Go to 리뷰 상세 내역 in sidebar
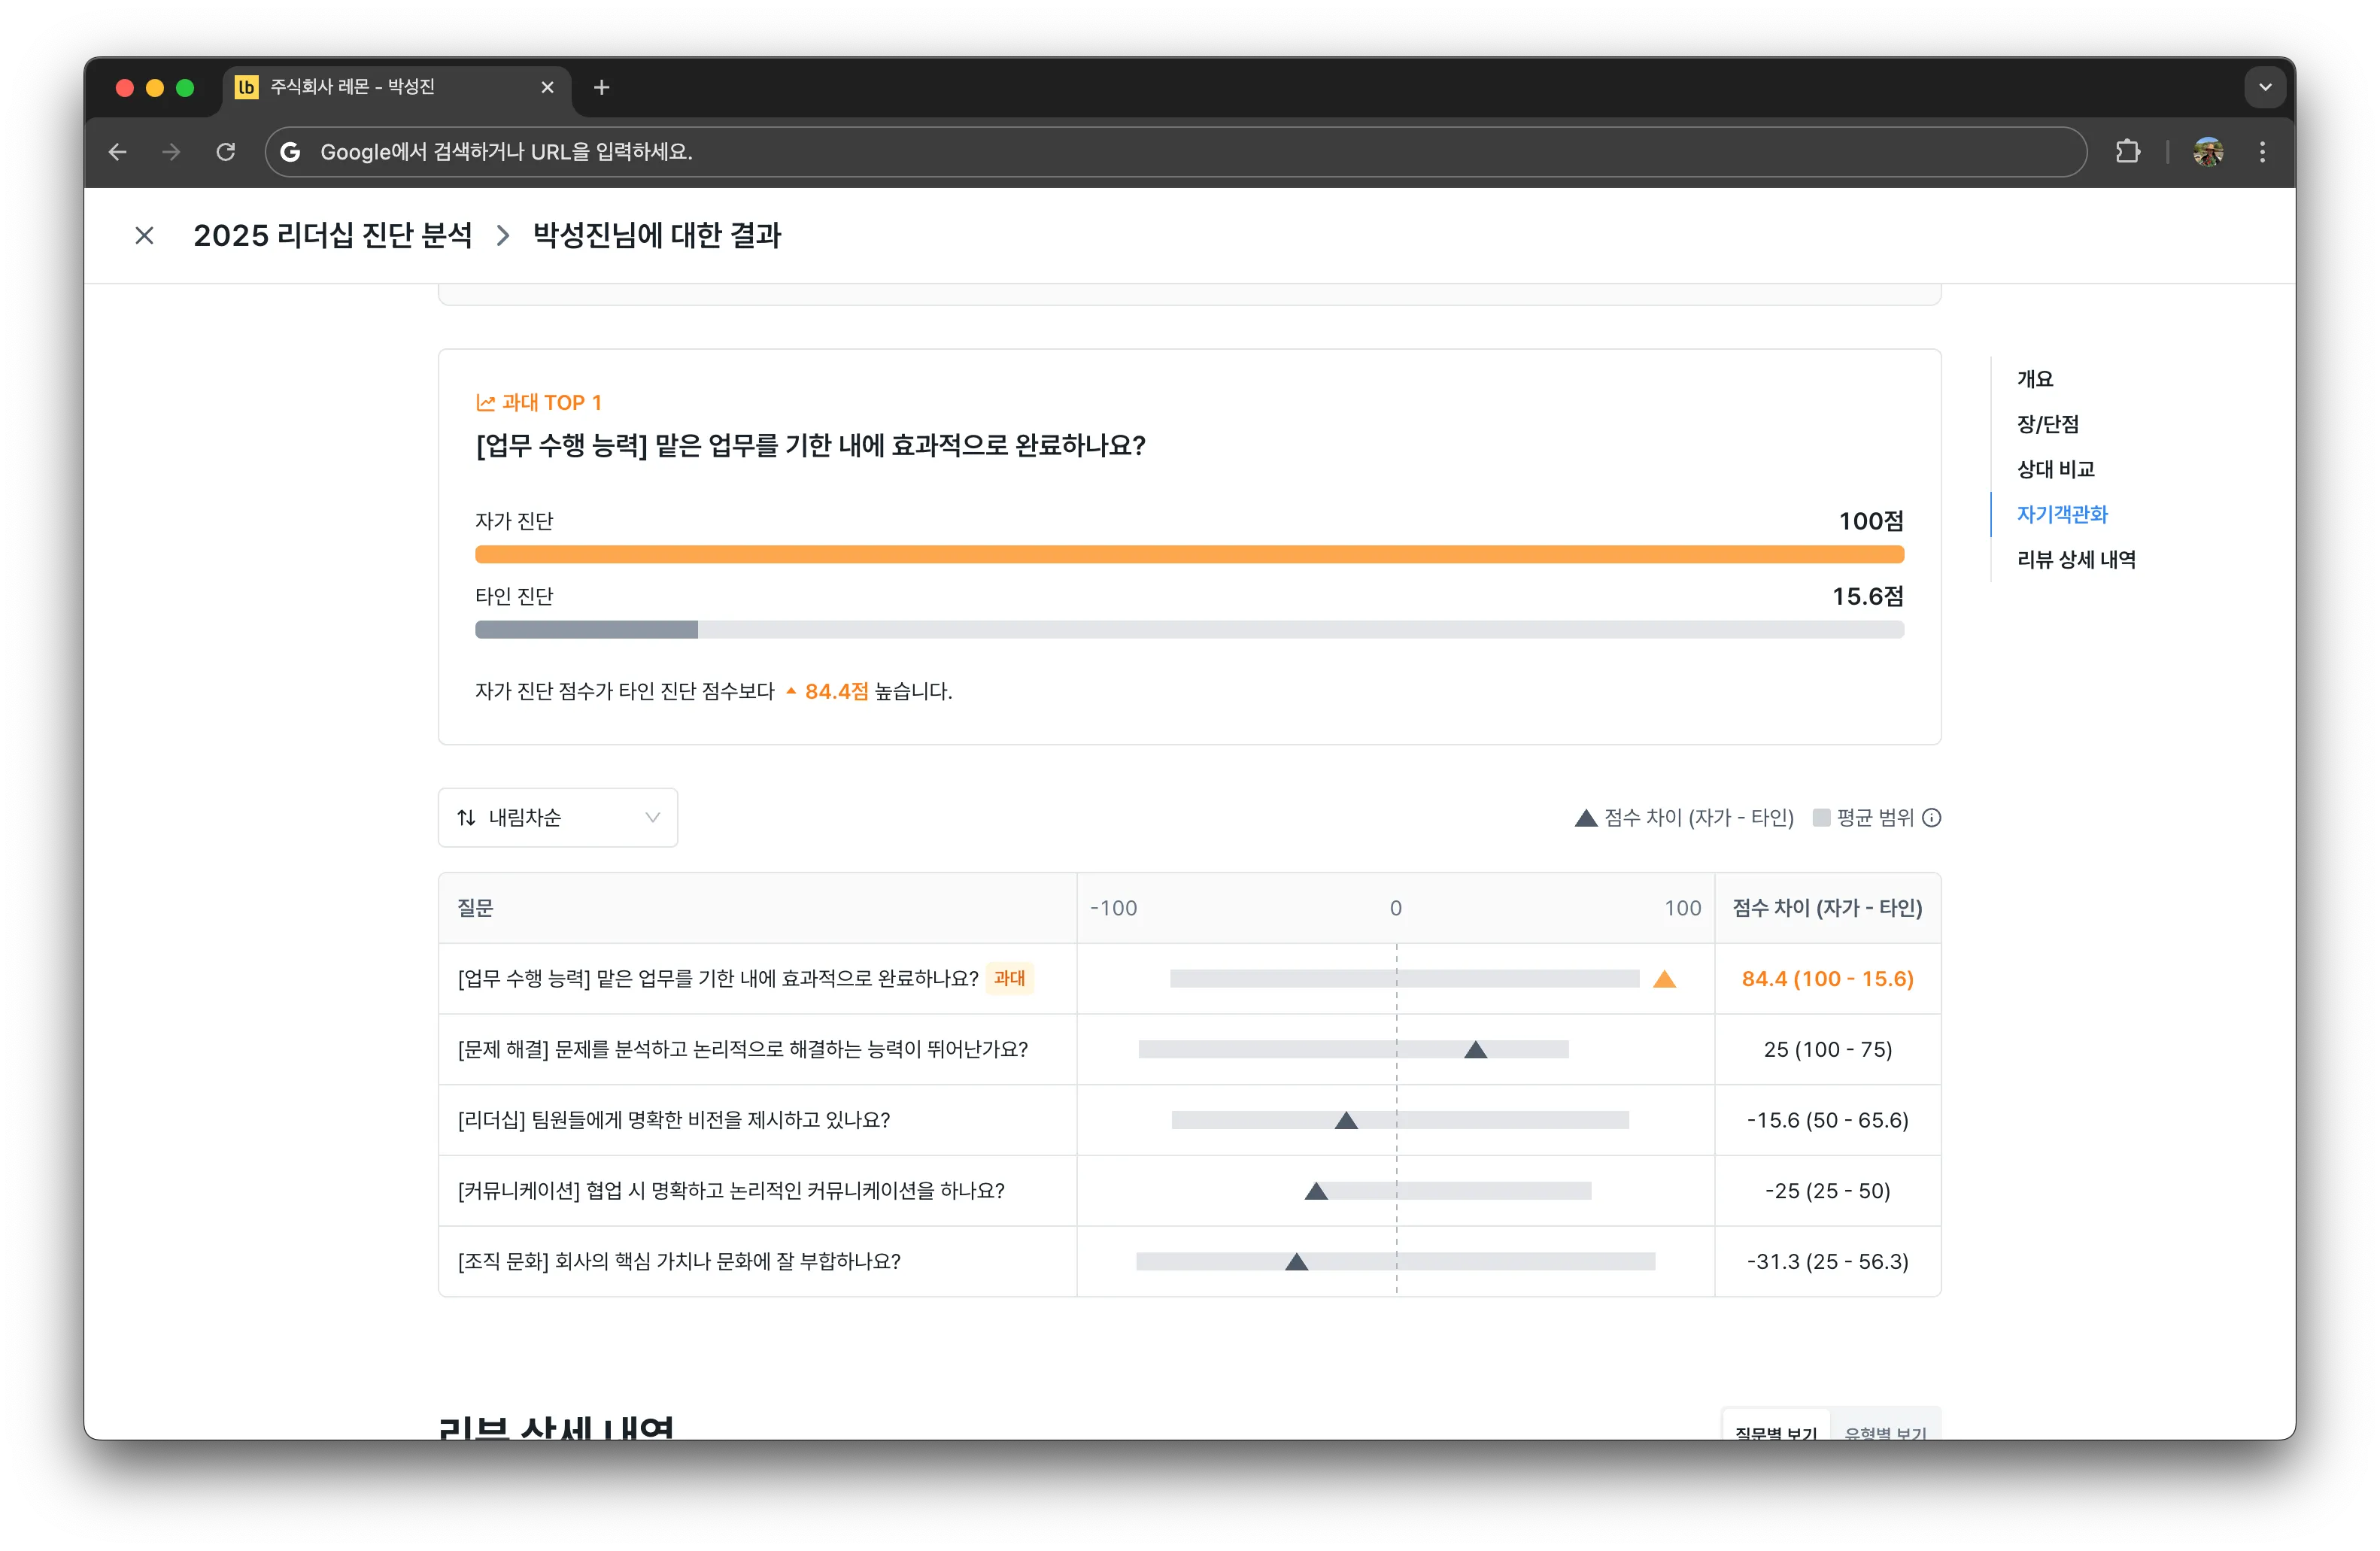The height and width of the screenshot is (1551, 2380). (x=2076, y=559)
